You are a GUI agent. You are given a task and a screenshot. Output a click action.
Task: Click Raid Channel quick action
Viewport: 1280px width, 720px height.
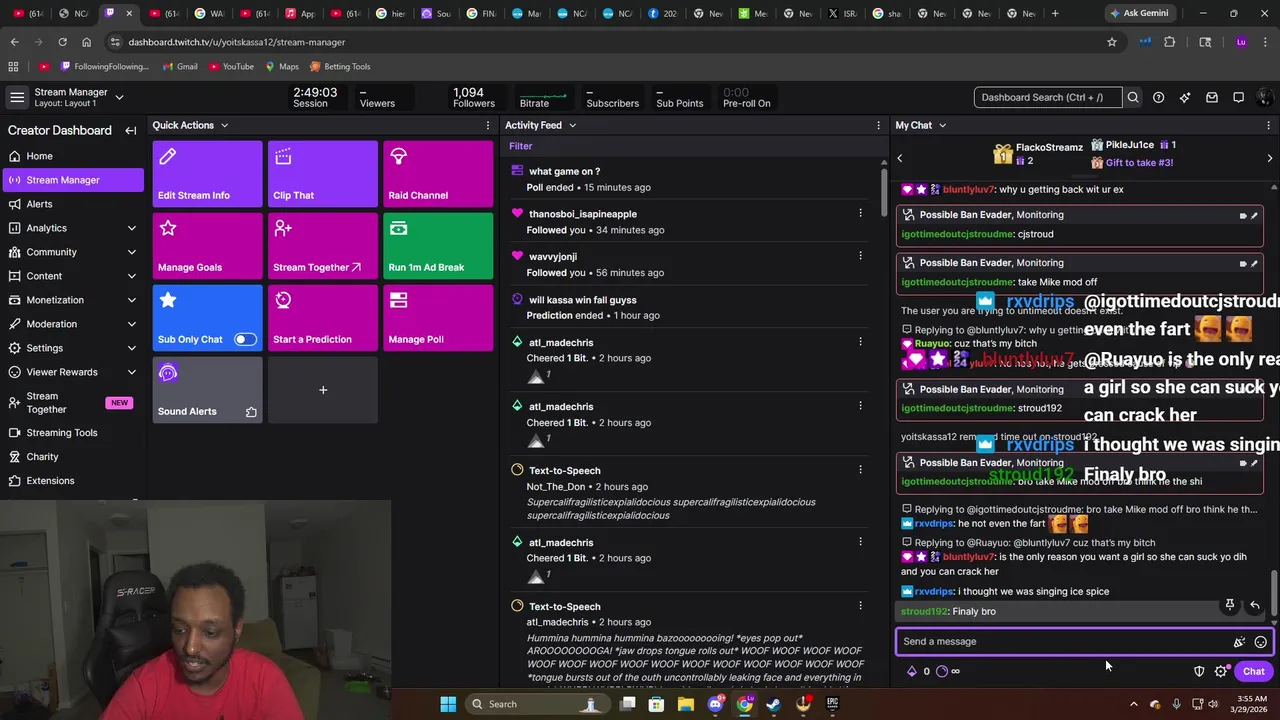438,174
